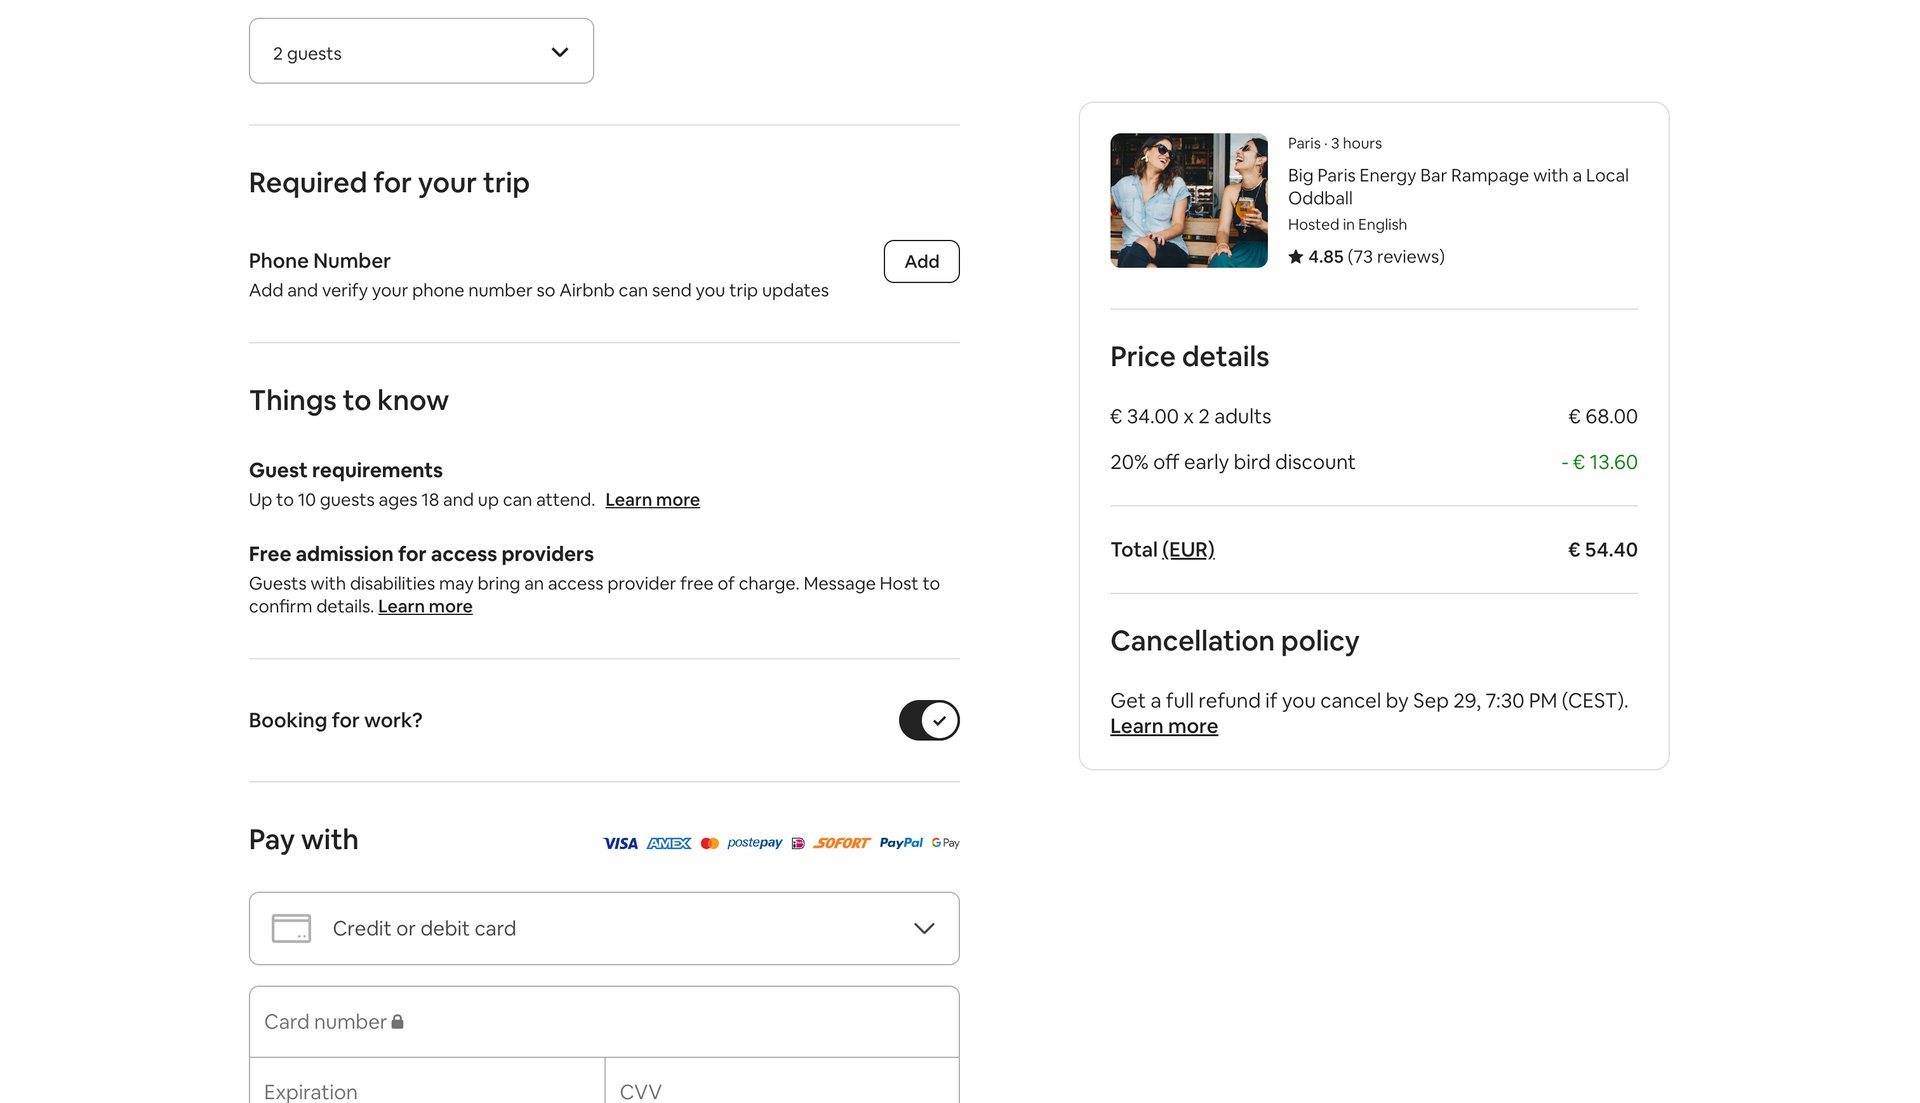
Task: Open the 2 guests dropdown
Action: [x=420, y=51]
